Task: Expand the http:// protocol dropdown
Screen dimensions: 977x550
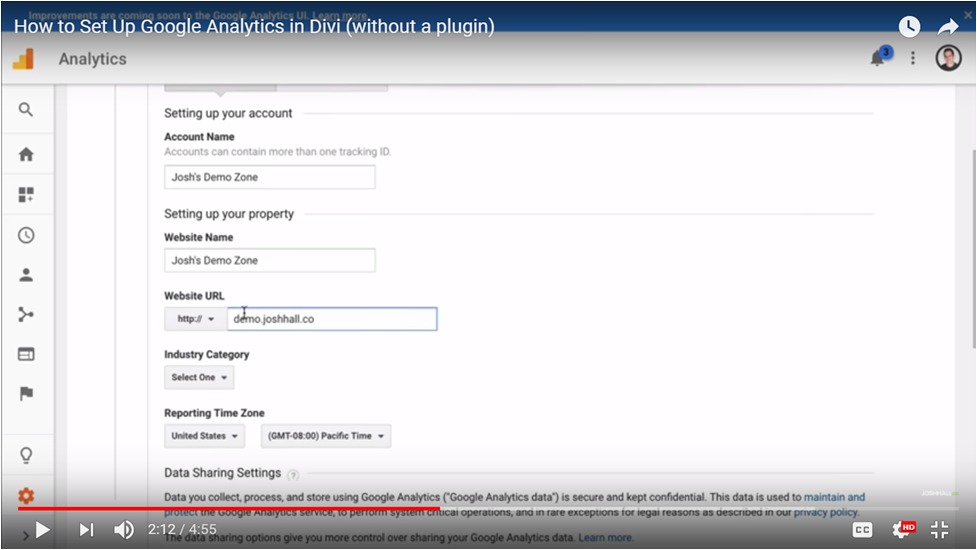Action: point(196,319)
